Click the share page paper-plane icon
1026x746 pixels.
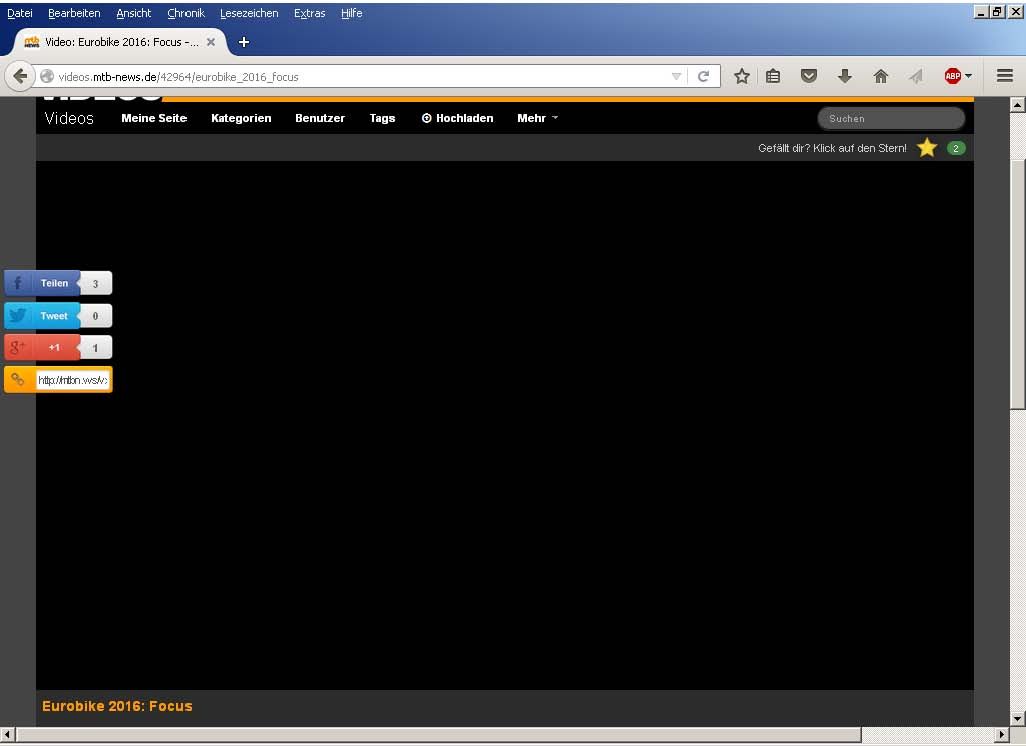coord(916,77)
